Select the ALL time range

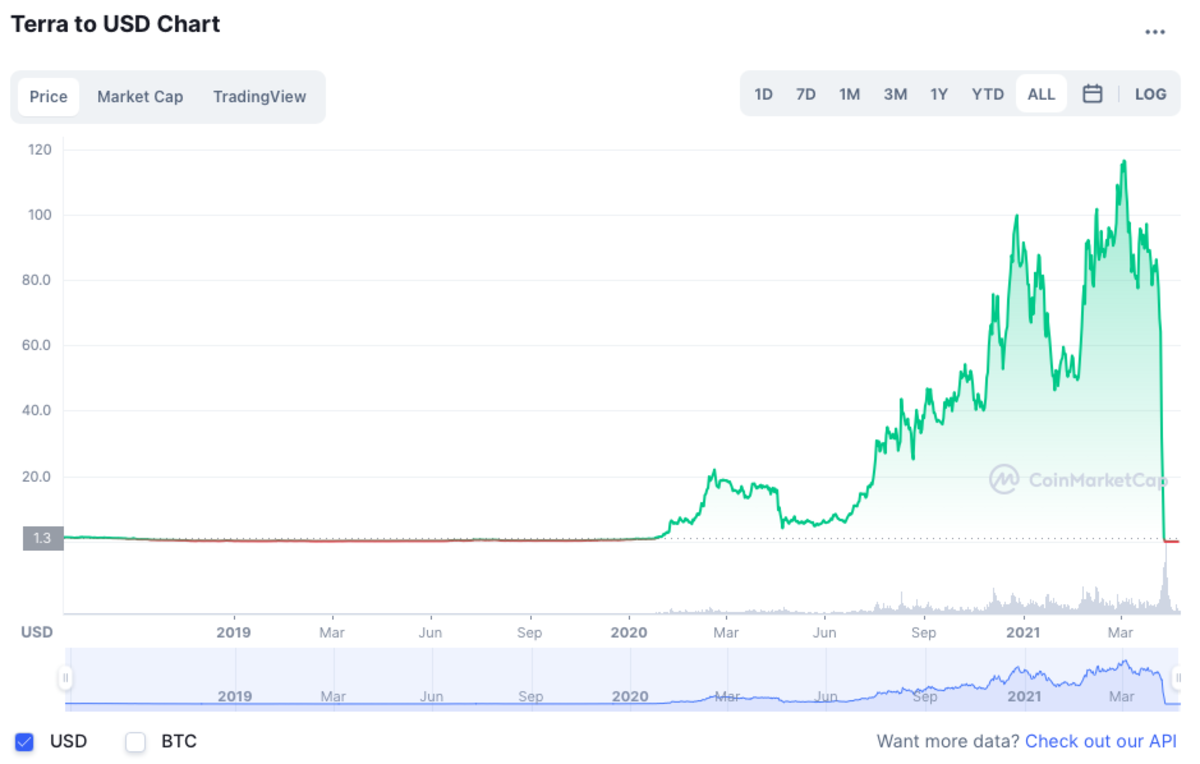tap(1041, 94)
